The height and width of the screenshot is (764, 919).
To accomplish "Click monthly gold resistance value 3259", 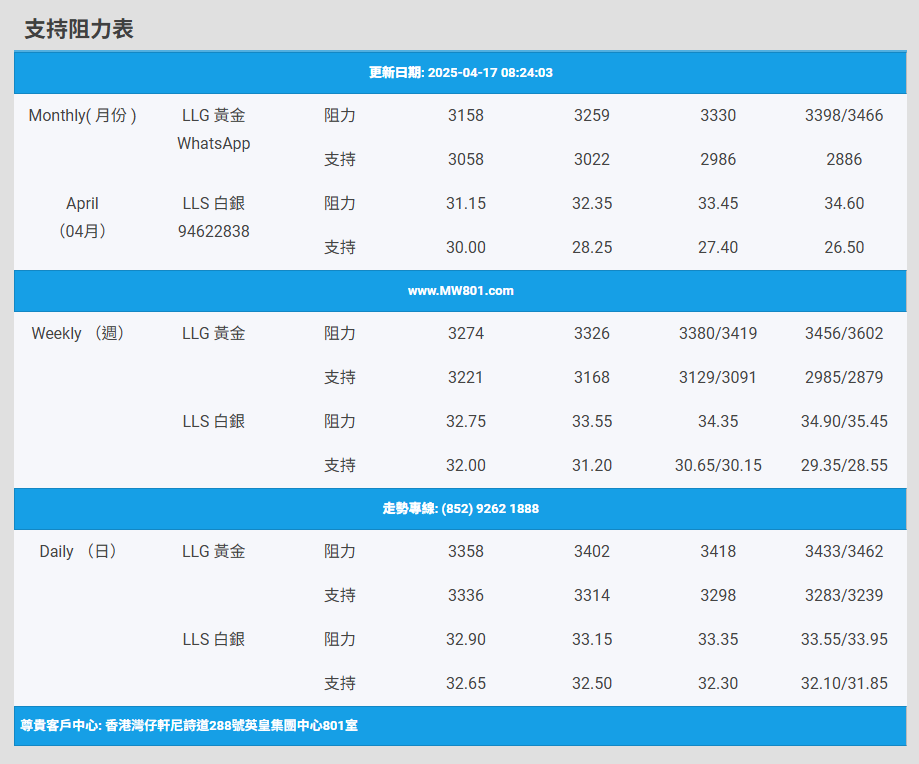I will pos(592,115).
